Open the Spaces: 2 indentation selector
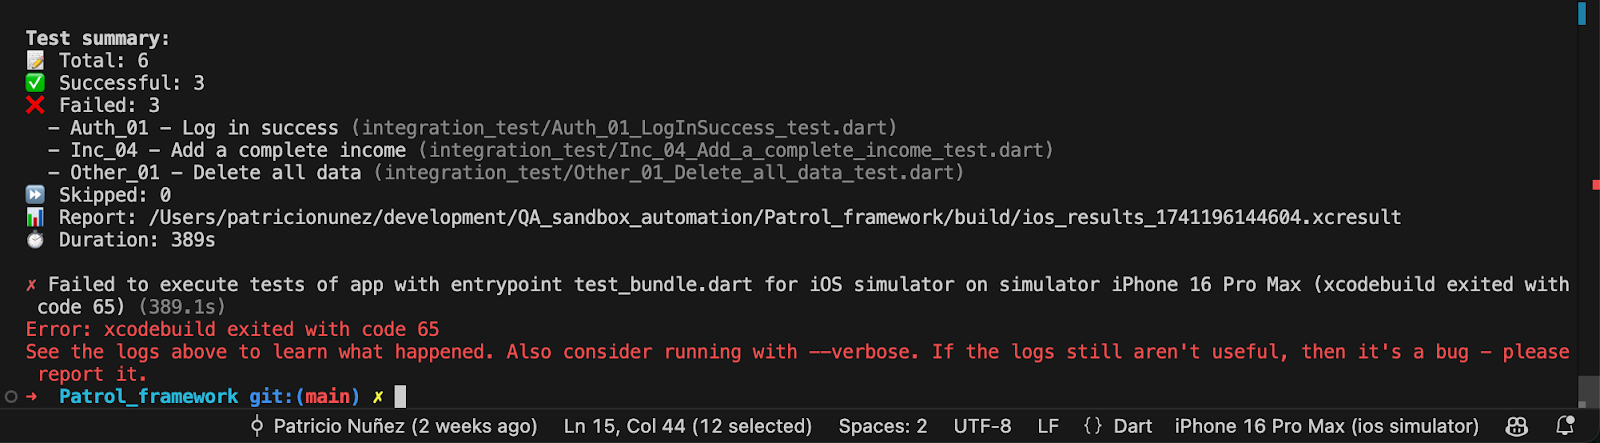 (x=883, y=426)
